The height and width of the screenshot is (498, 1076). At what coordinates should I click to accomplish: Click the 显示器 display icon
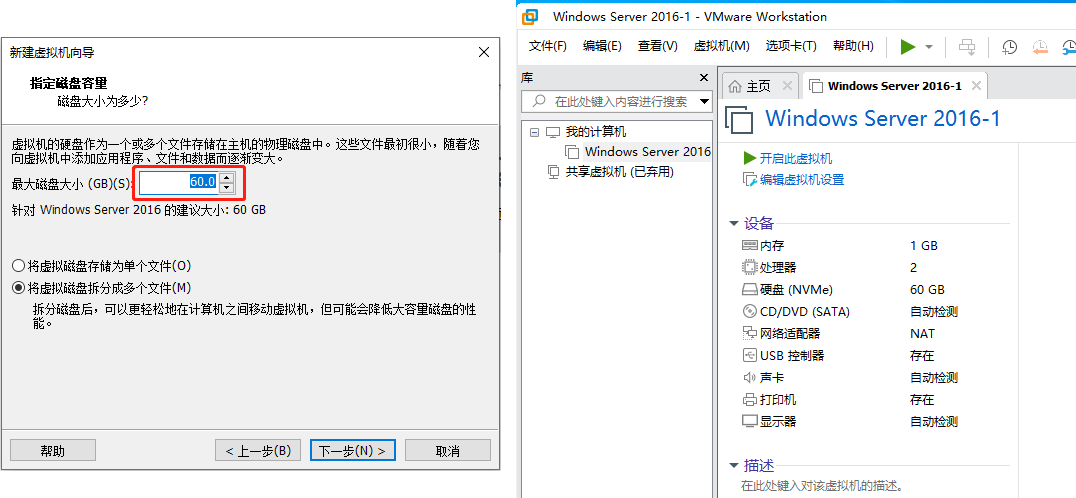(749, 421)
